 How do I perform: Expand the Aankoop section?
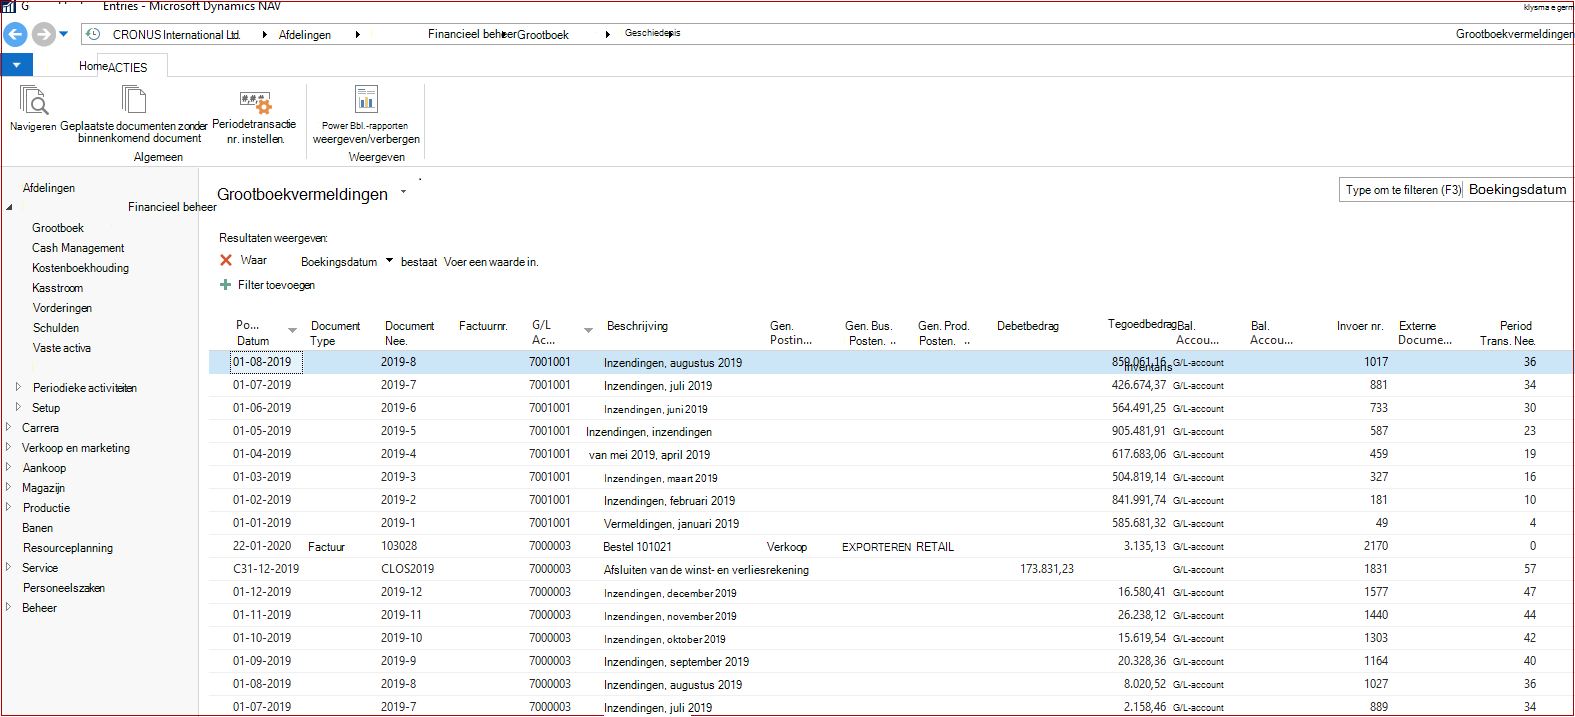(9, 467)
